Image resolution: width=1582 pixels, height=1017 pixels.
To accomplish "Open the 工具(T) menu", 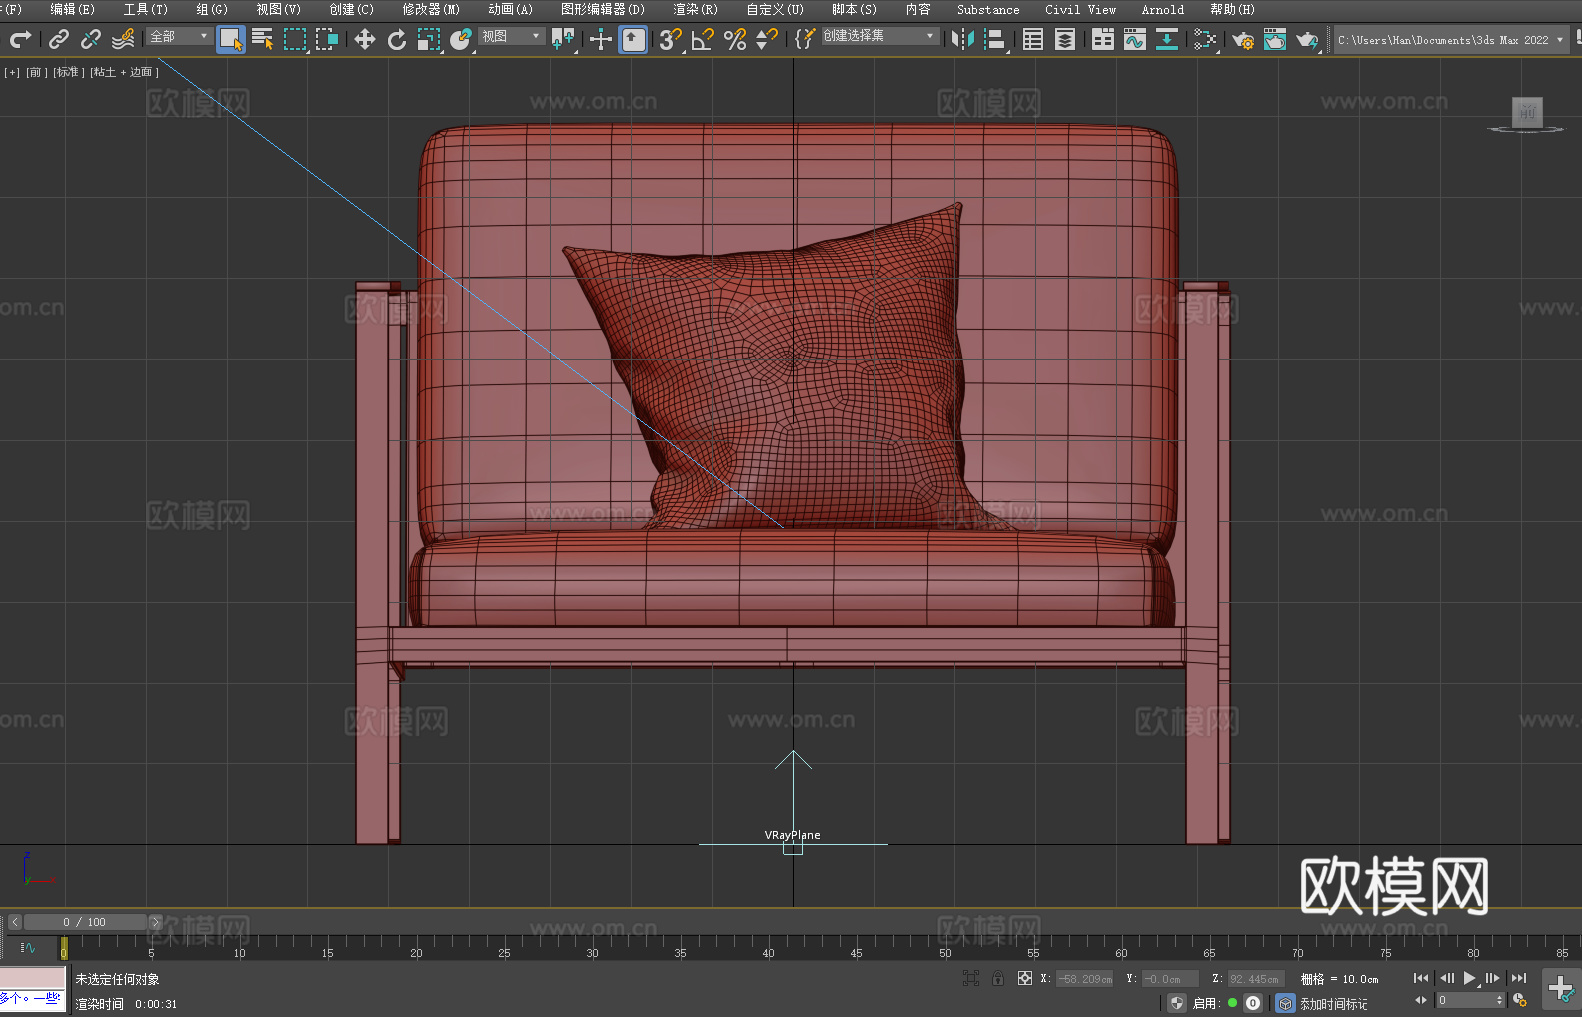I will click(145, 9).
